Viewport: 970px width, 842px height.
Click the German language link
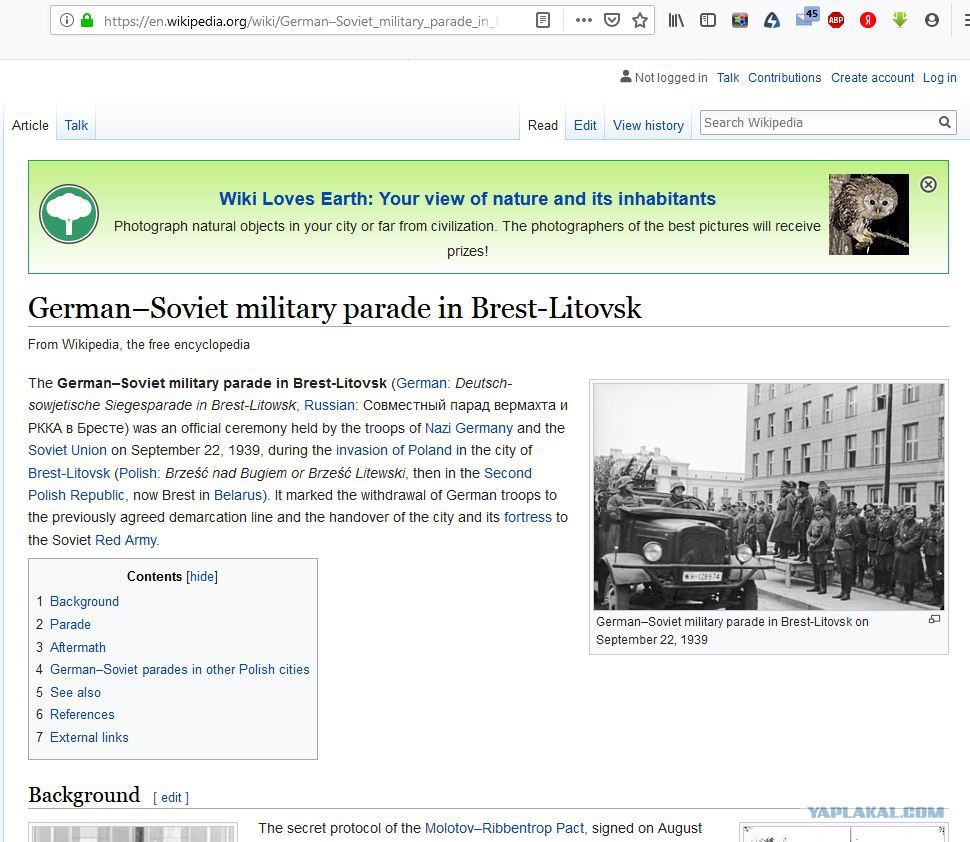421,383
